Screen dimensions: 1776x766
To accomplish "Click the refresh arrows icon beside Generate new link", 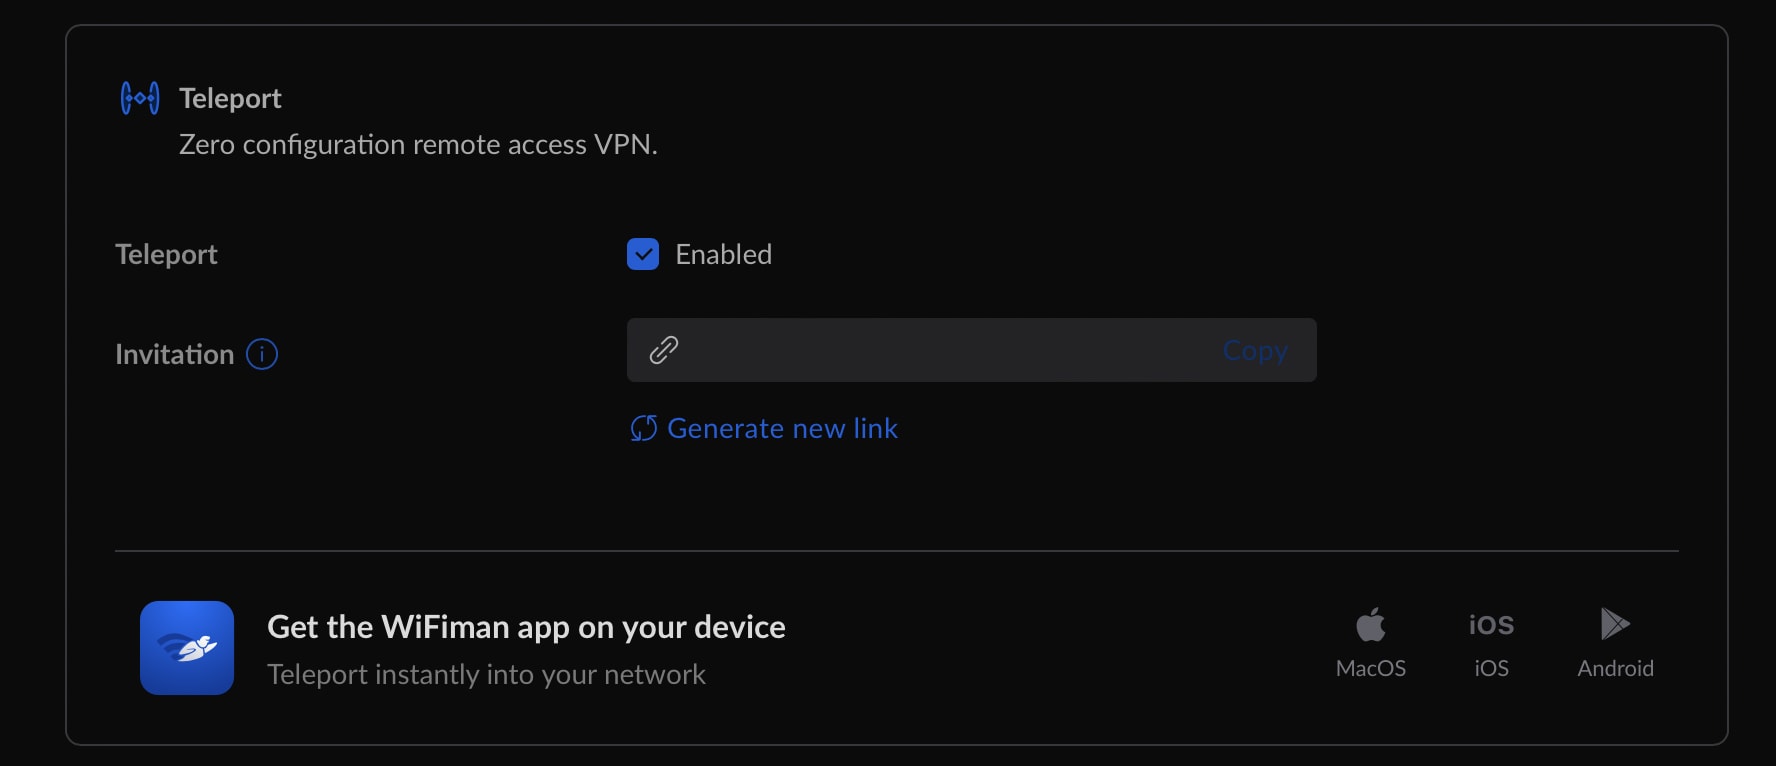I will tap(644, 428).
